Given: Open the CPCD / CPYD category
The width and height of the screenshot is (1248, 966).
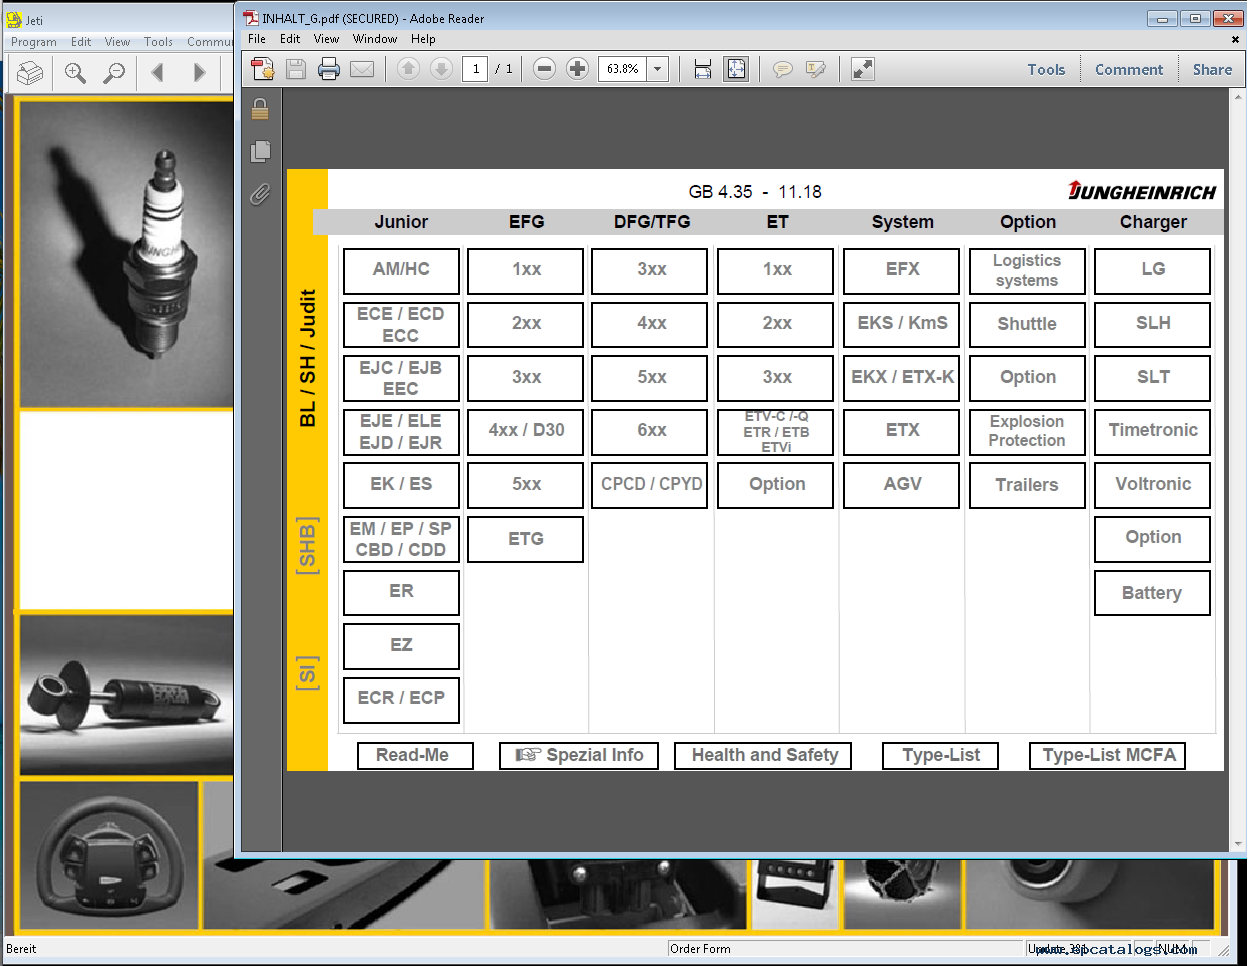Looking at the screenshot, I should tap(651, 485).
